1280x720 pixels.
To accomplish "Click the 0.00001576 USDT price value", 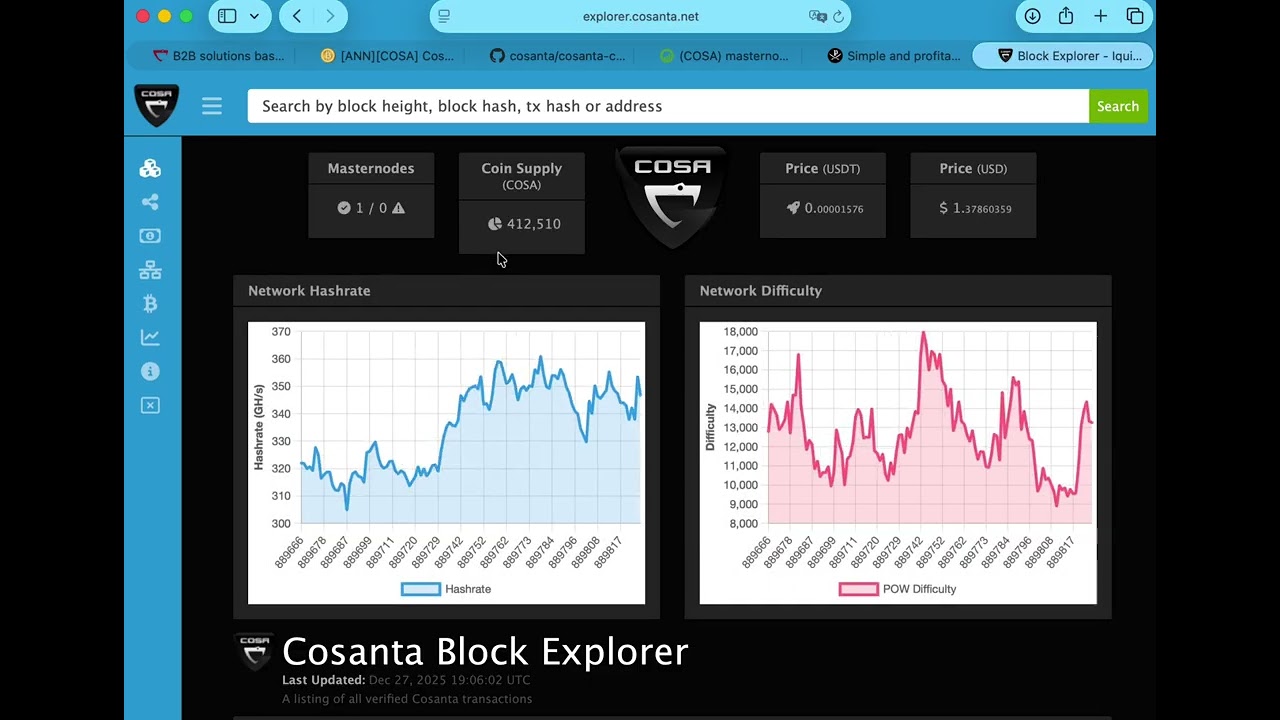I will [x=834, y=208].
